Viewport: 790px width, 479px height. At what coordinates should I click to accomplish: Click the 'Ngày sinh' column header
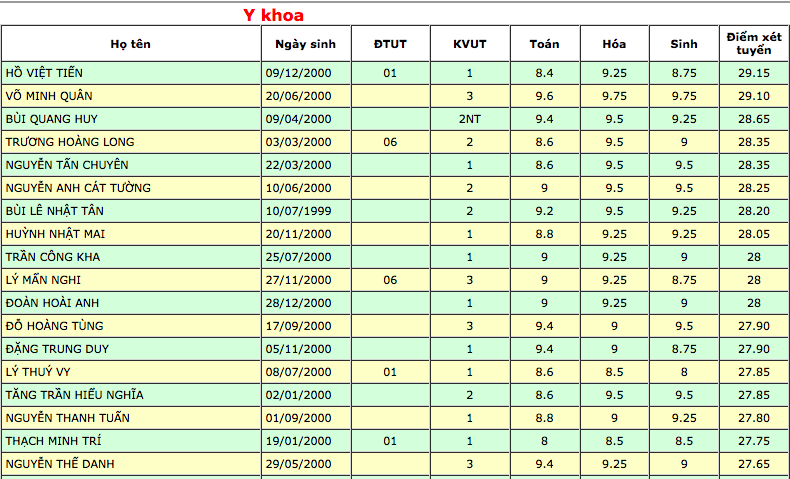(x=306, y=44)
